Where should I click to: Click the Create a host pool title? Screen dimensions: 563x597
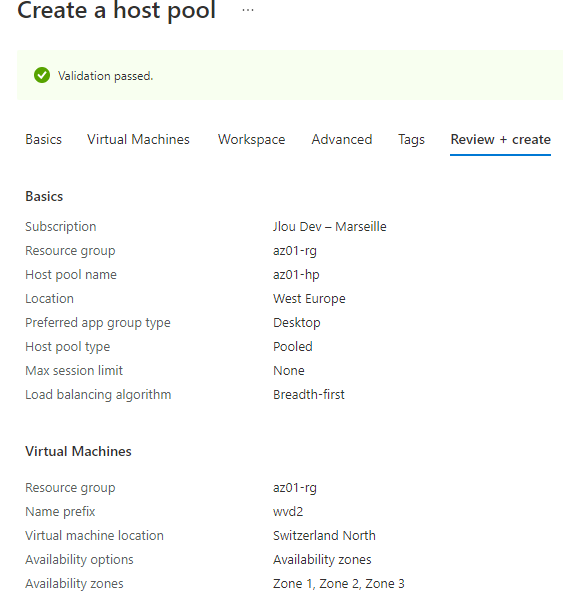[116, 10]
